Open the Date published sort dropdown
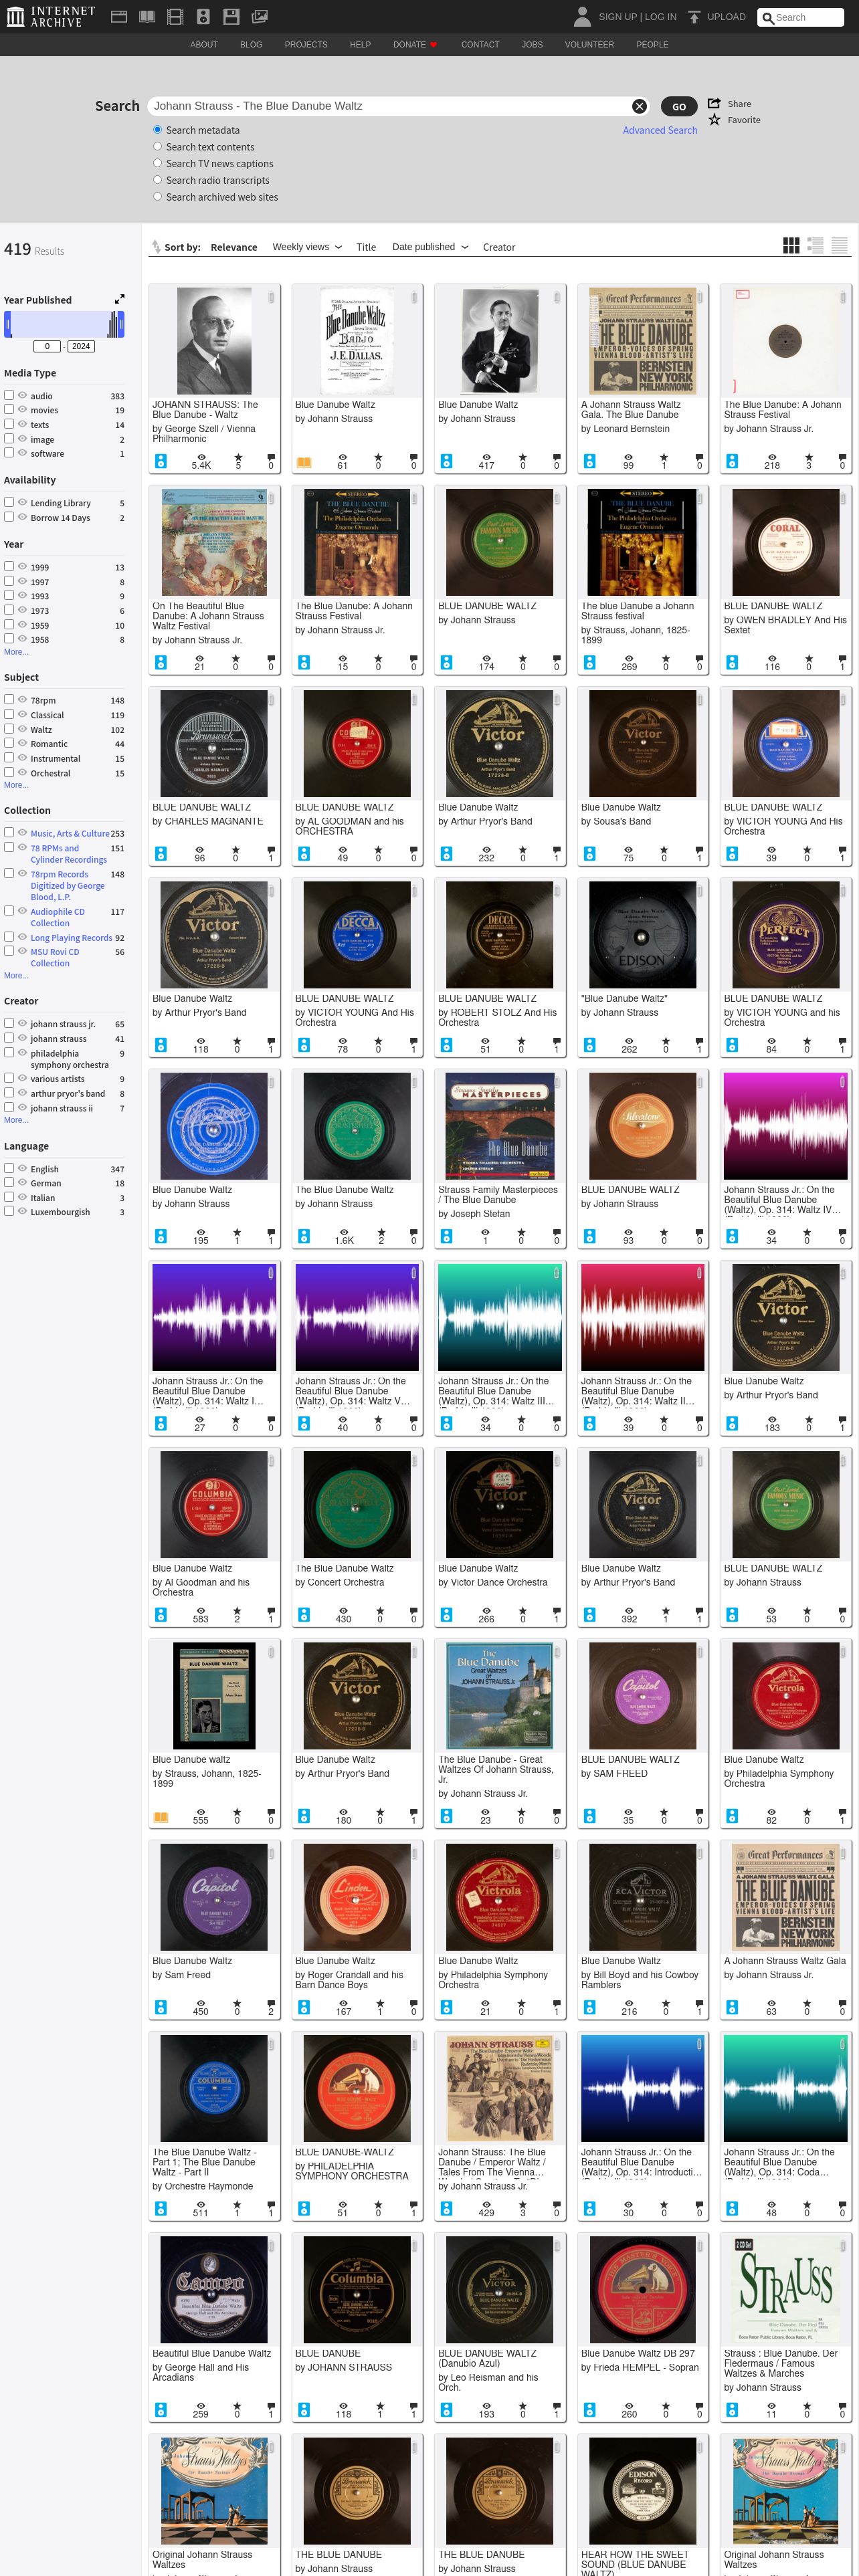Screen dimensions: 859x2576 pyautogui.click(x=430, y=247)
